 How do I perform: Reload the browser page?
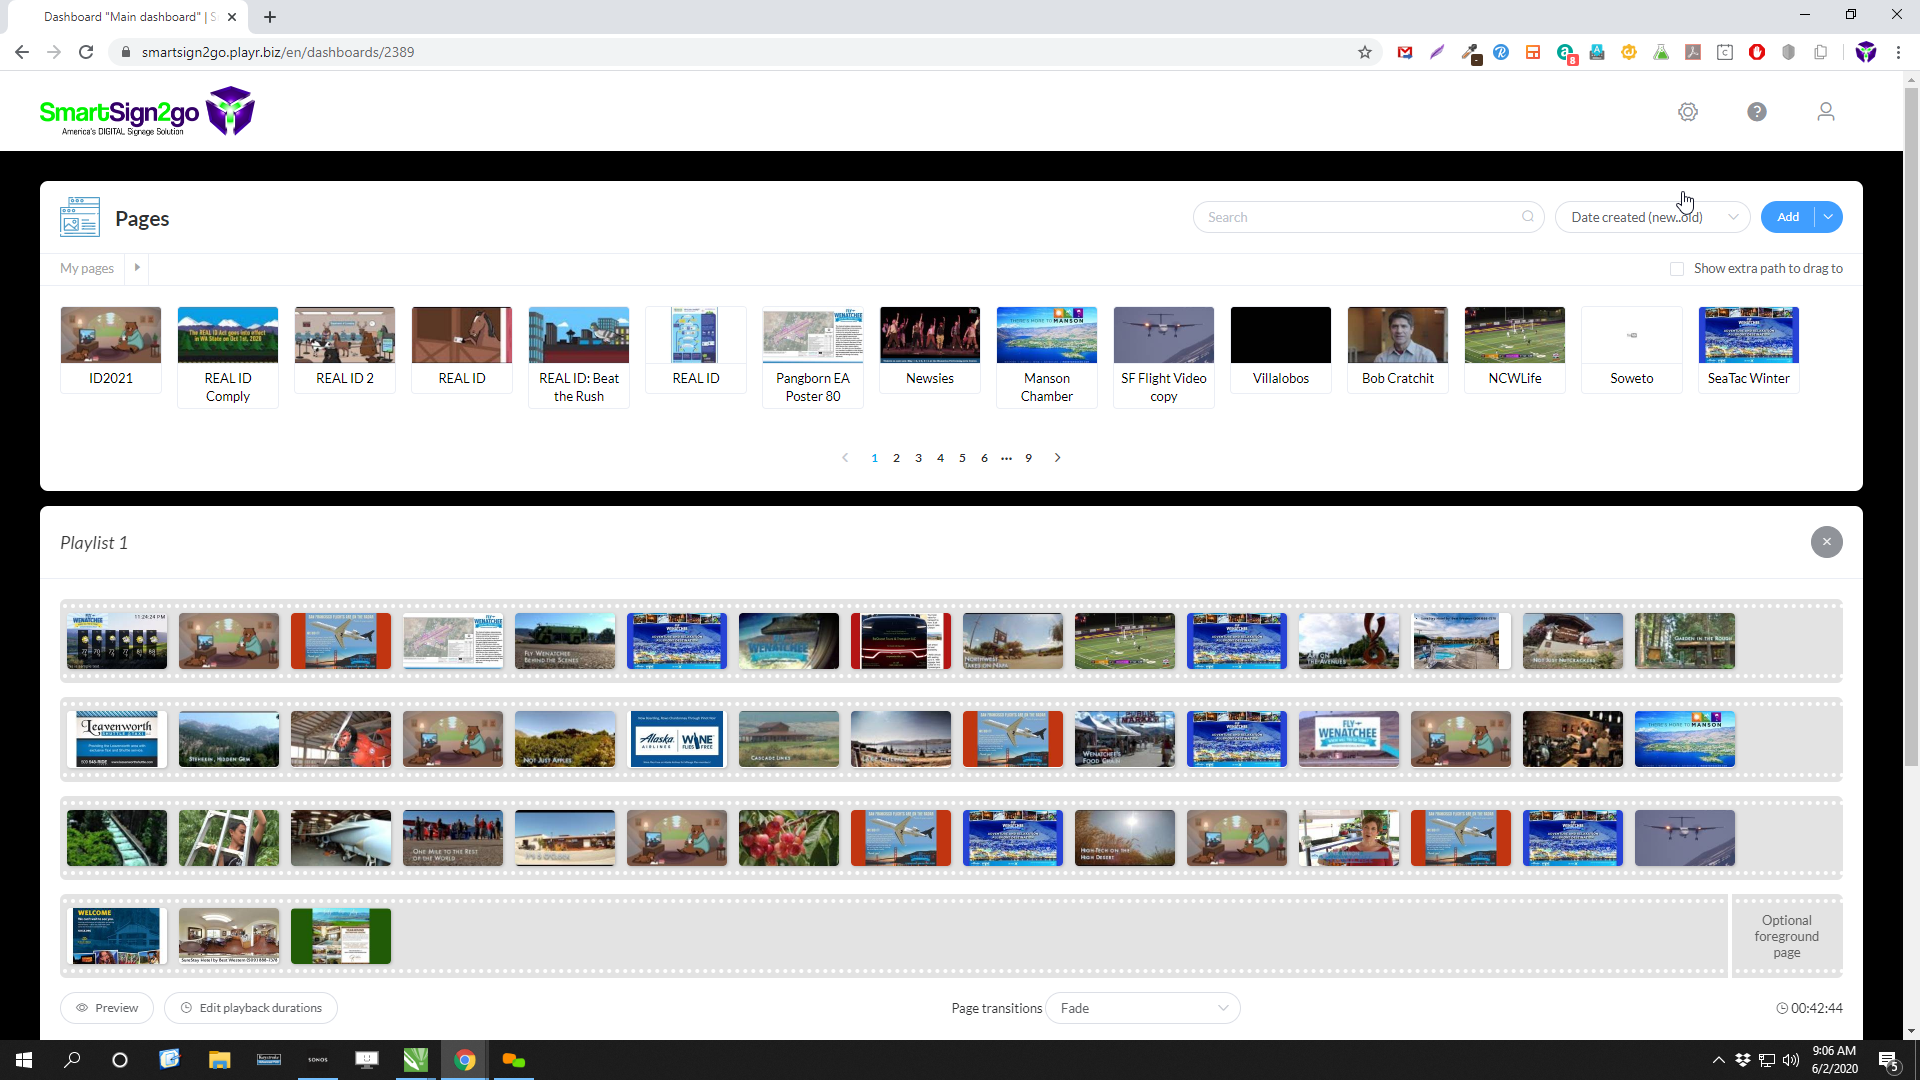point(86,52)
